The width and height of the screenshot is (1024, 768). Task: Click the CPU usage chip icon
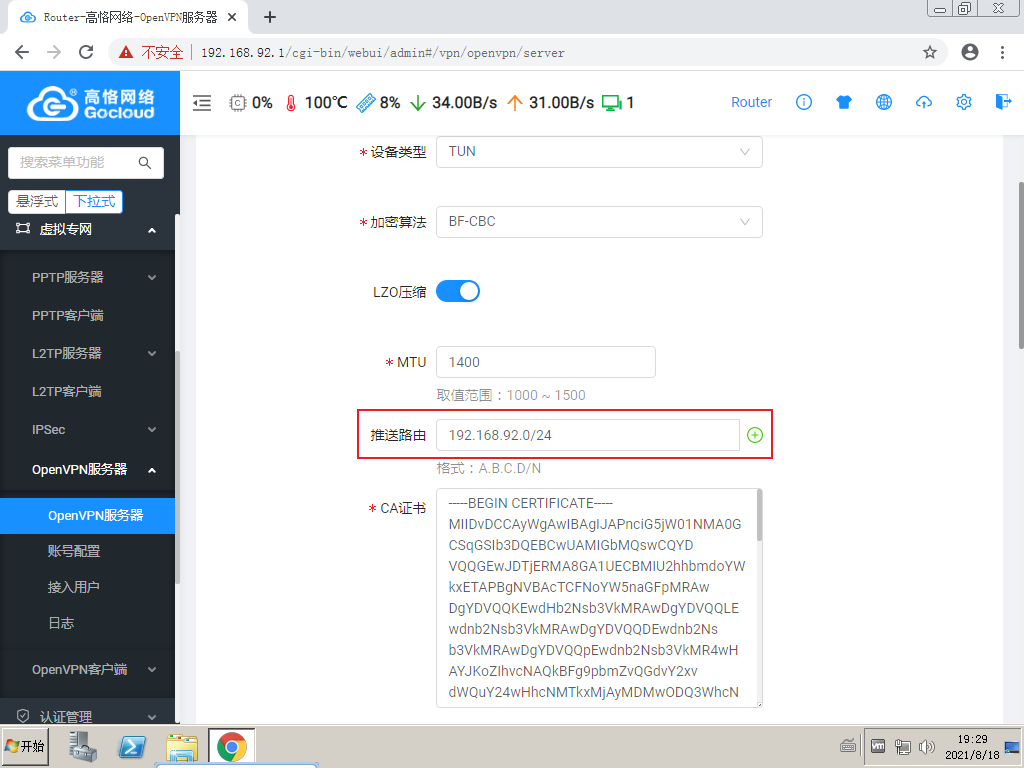click(x=238, y=103)
